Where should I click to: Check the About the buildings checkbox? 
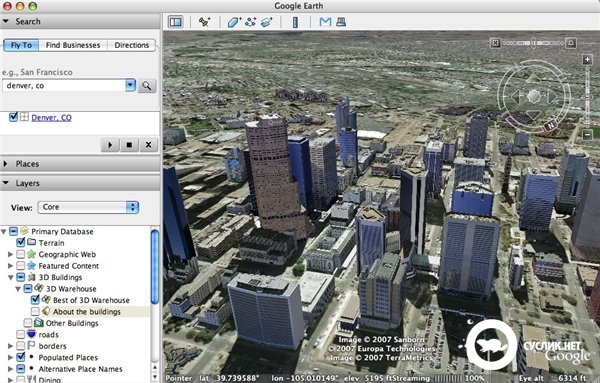click(x=35, y=311)
